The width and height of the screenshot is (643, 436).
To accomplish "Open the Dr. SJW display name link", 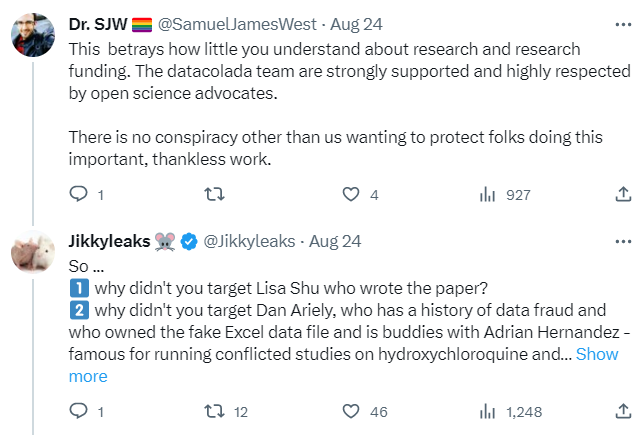I will (x=93, y=23).
